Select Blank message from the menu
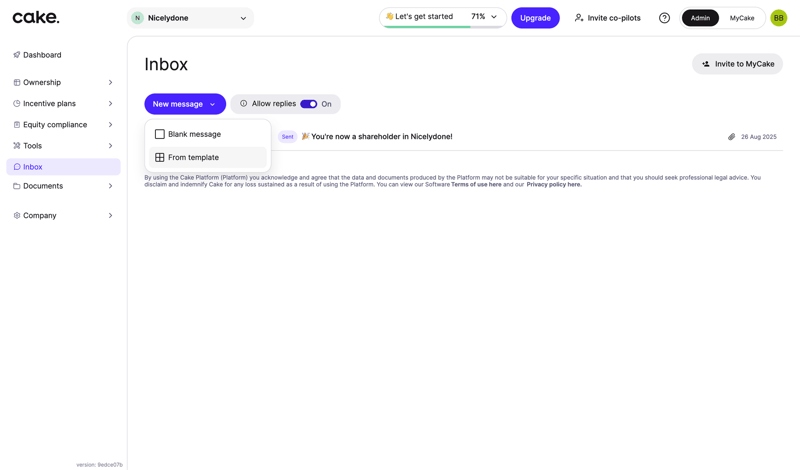Screen dimensions: 800x470 click(194, 134)
